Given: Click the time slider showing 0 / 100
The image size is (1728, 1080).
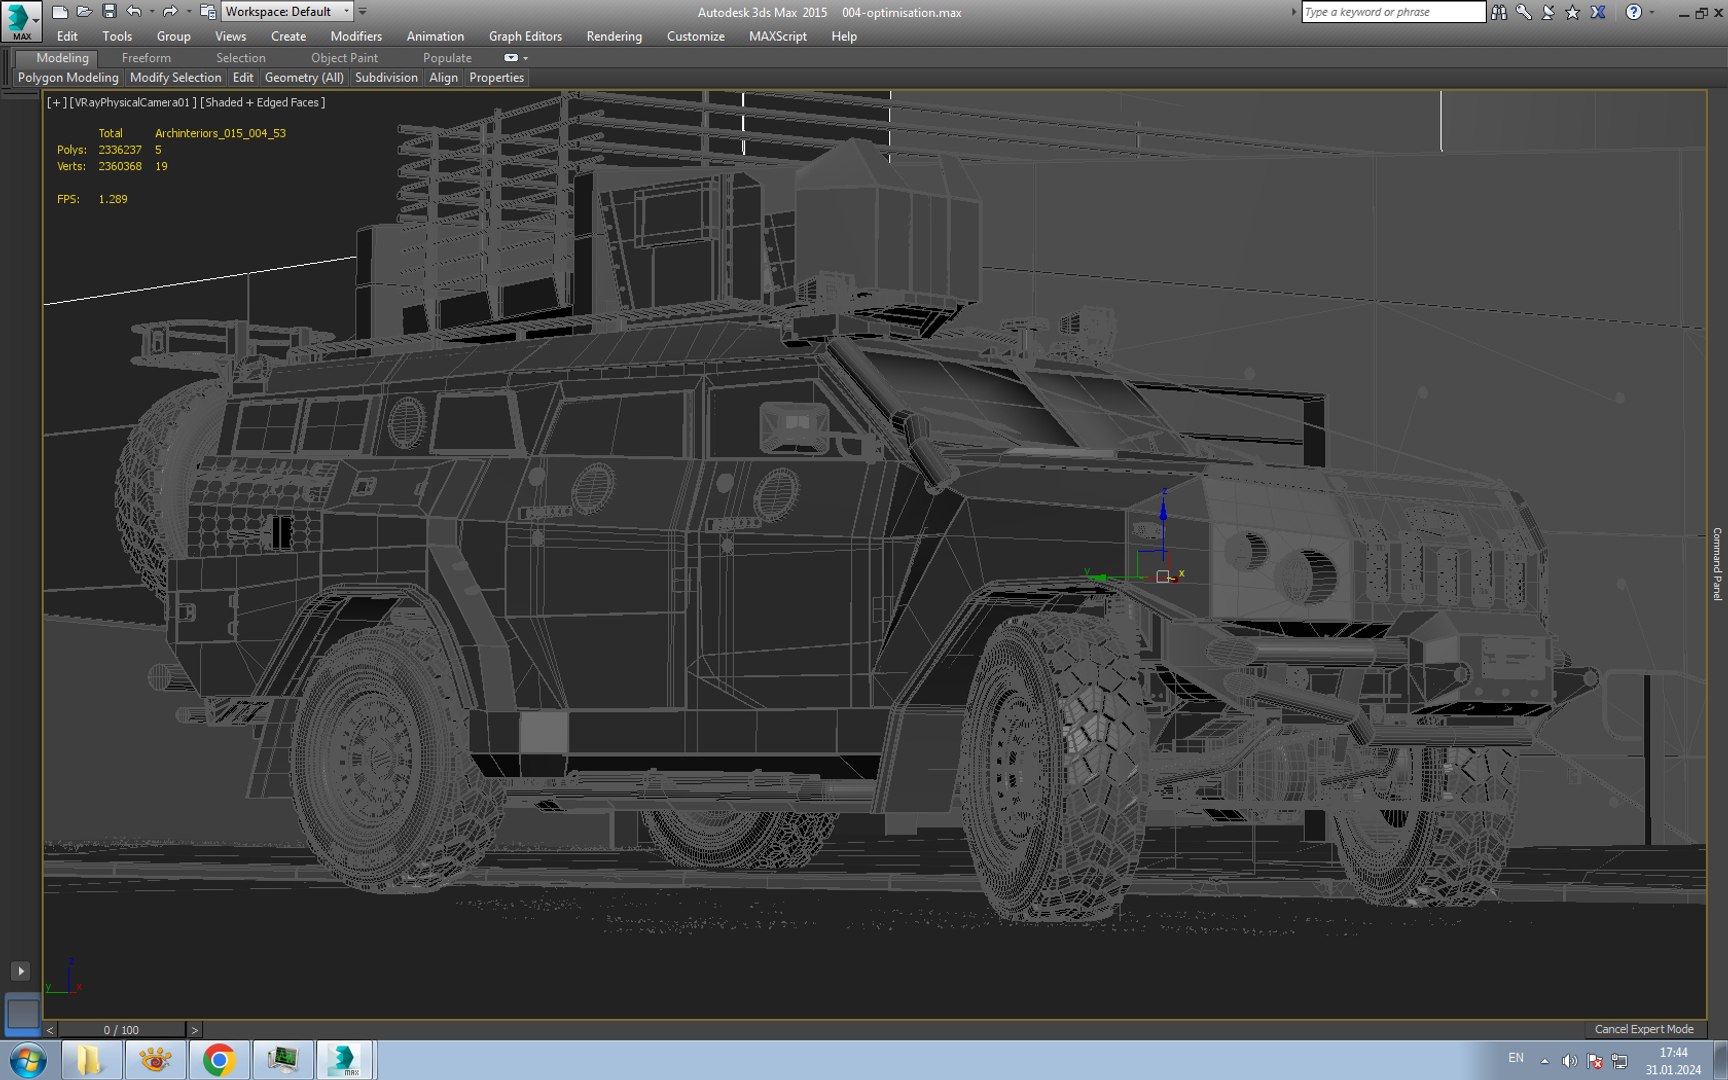Looking at the screenshot, I should pyautogui.click(x=121, y=1029).
